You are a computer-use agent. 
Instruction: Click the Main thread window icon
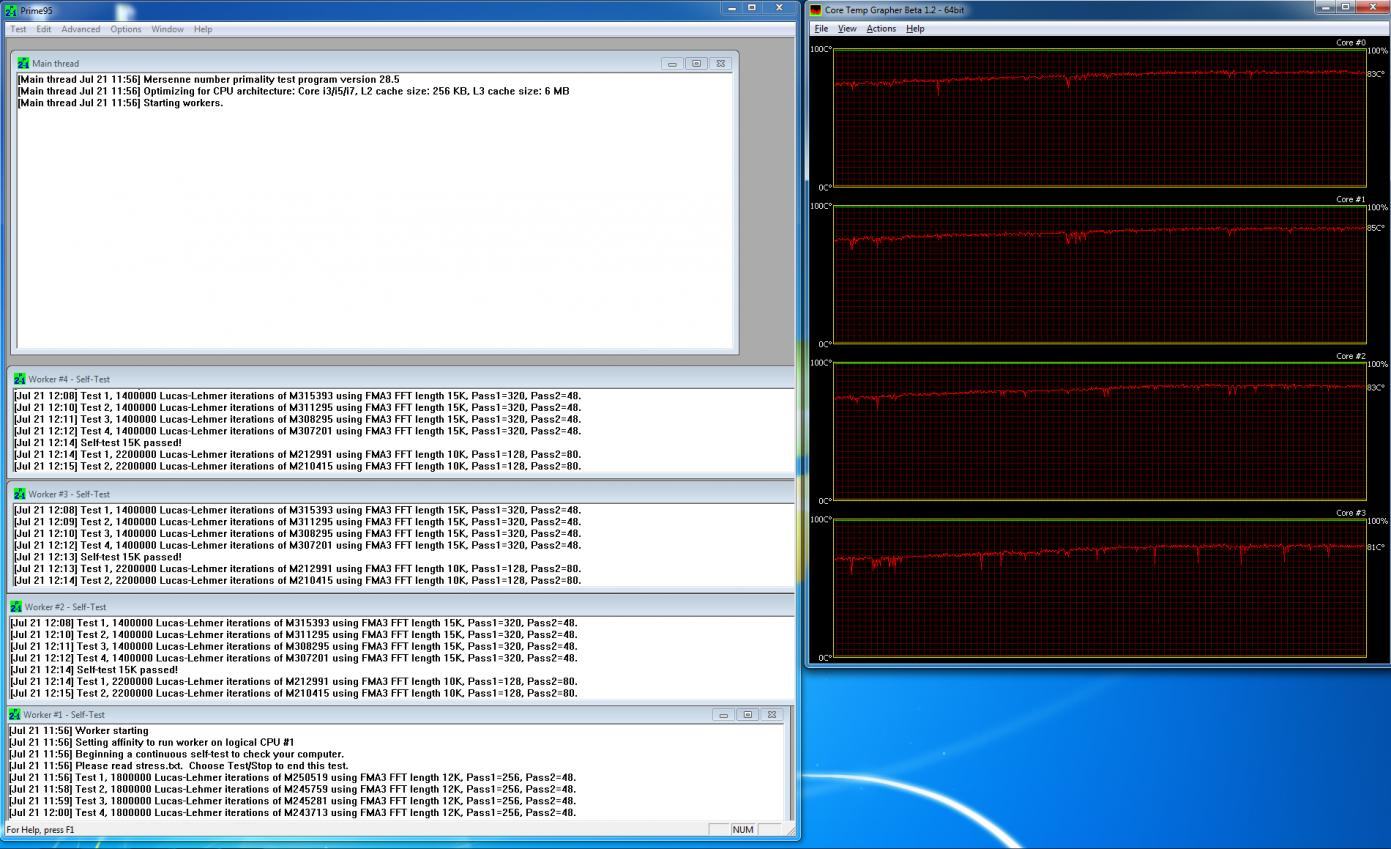pyautogui.click(x=24, y=63)
